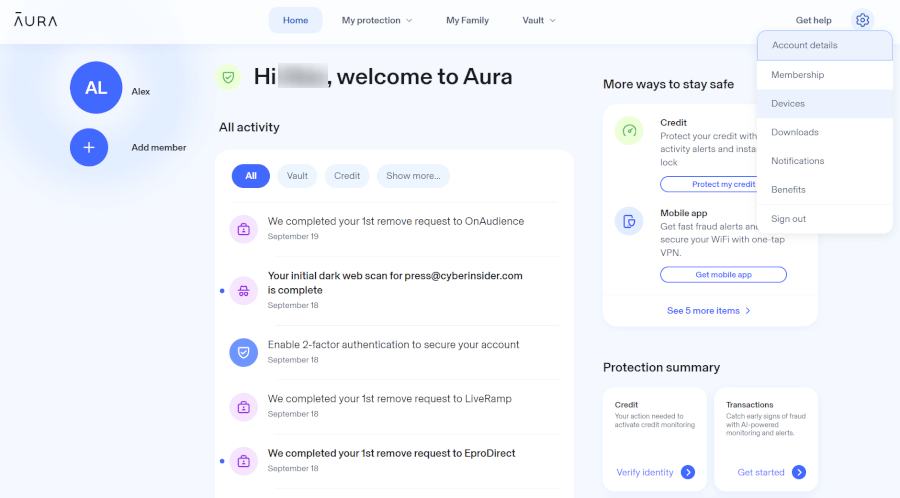Screen dimensions: 900x498
Task: Click the dark web scan activity icon
Action: [x=243, y=290]
